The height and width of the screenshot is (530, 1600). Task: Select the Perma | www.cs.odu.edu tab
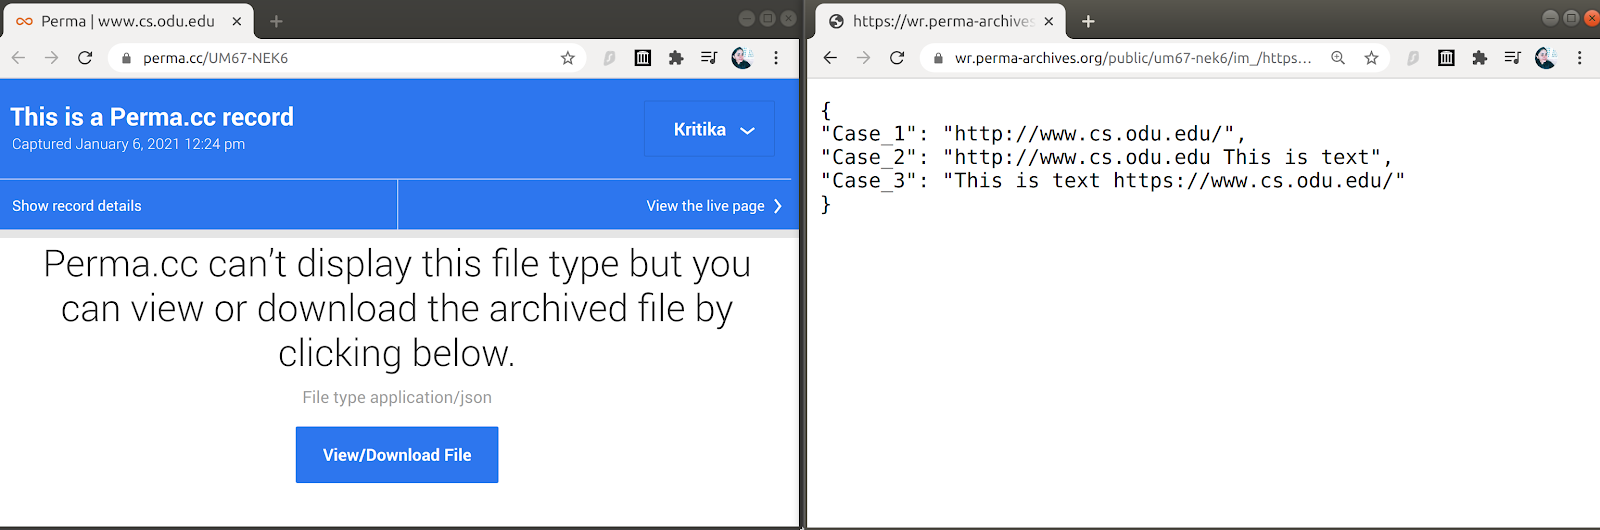[x=128, y=21]
